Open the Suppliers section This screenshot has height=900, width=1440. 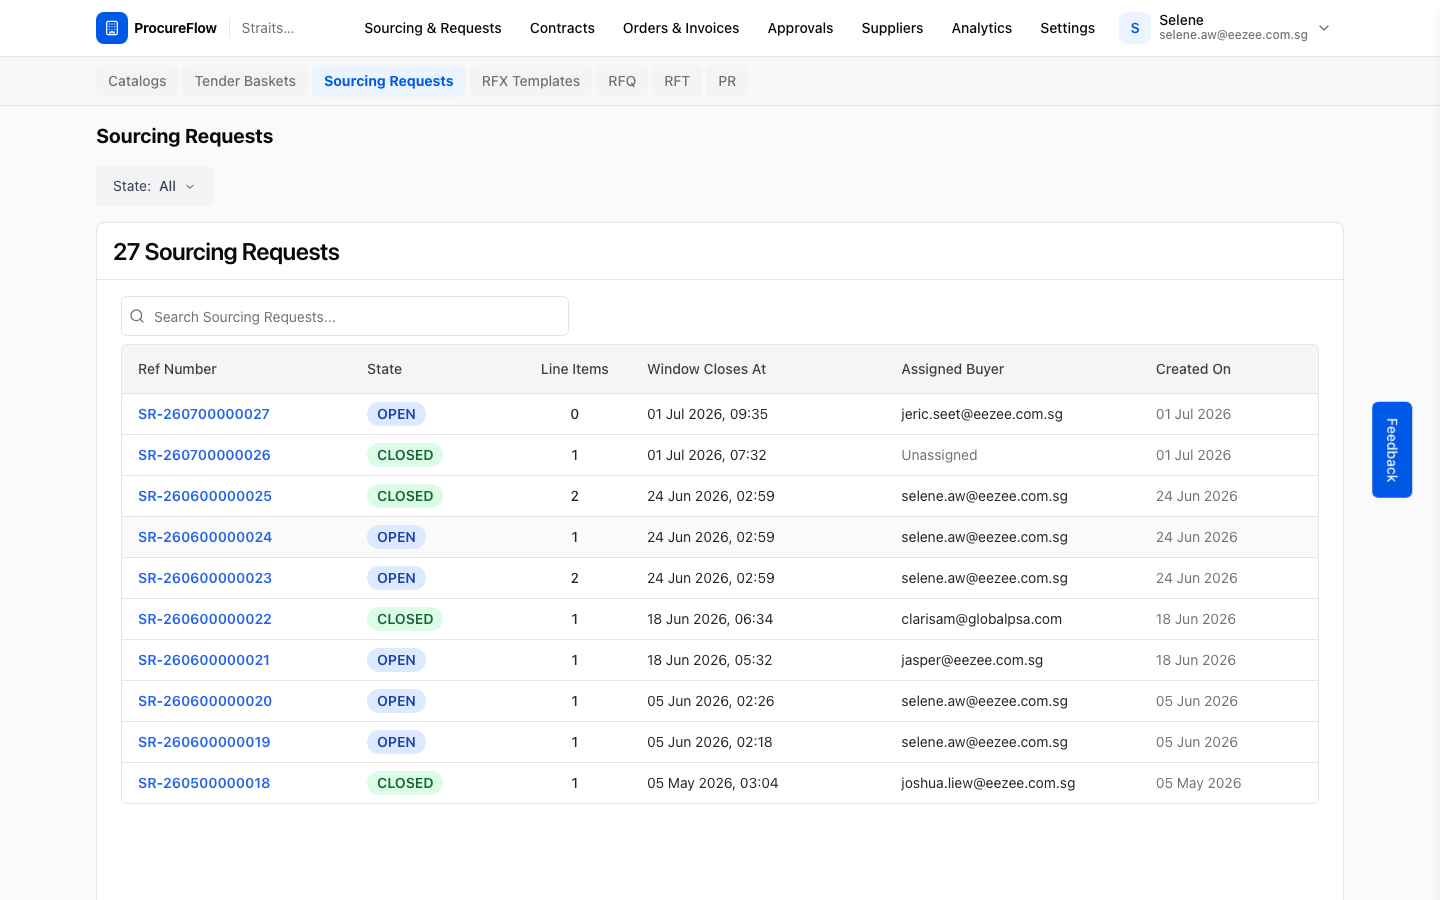(892, 28)
